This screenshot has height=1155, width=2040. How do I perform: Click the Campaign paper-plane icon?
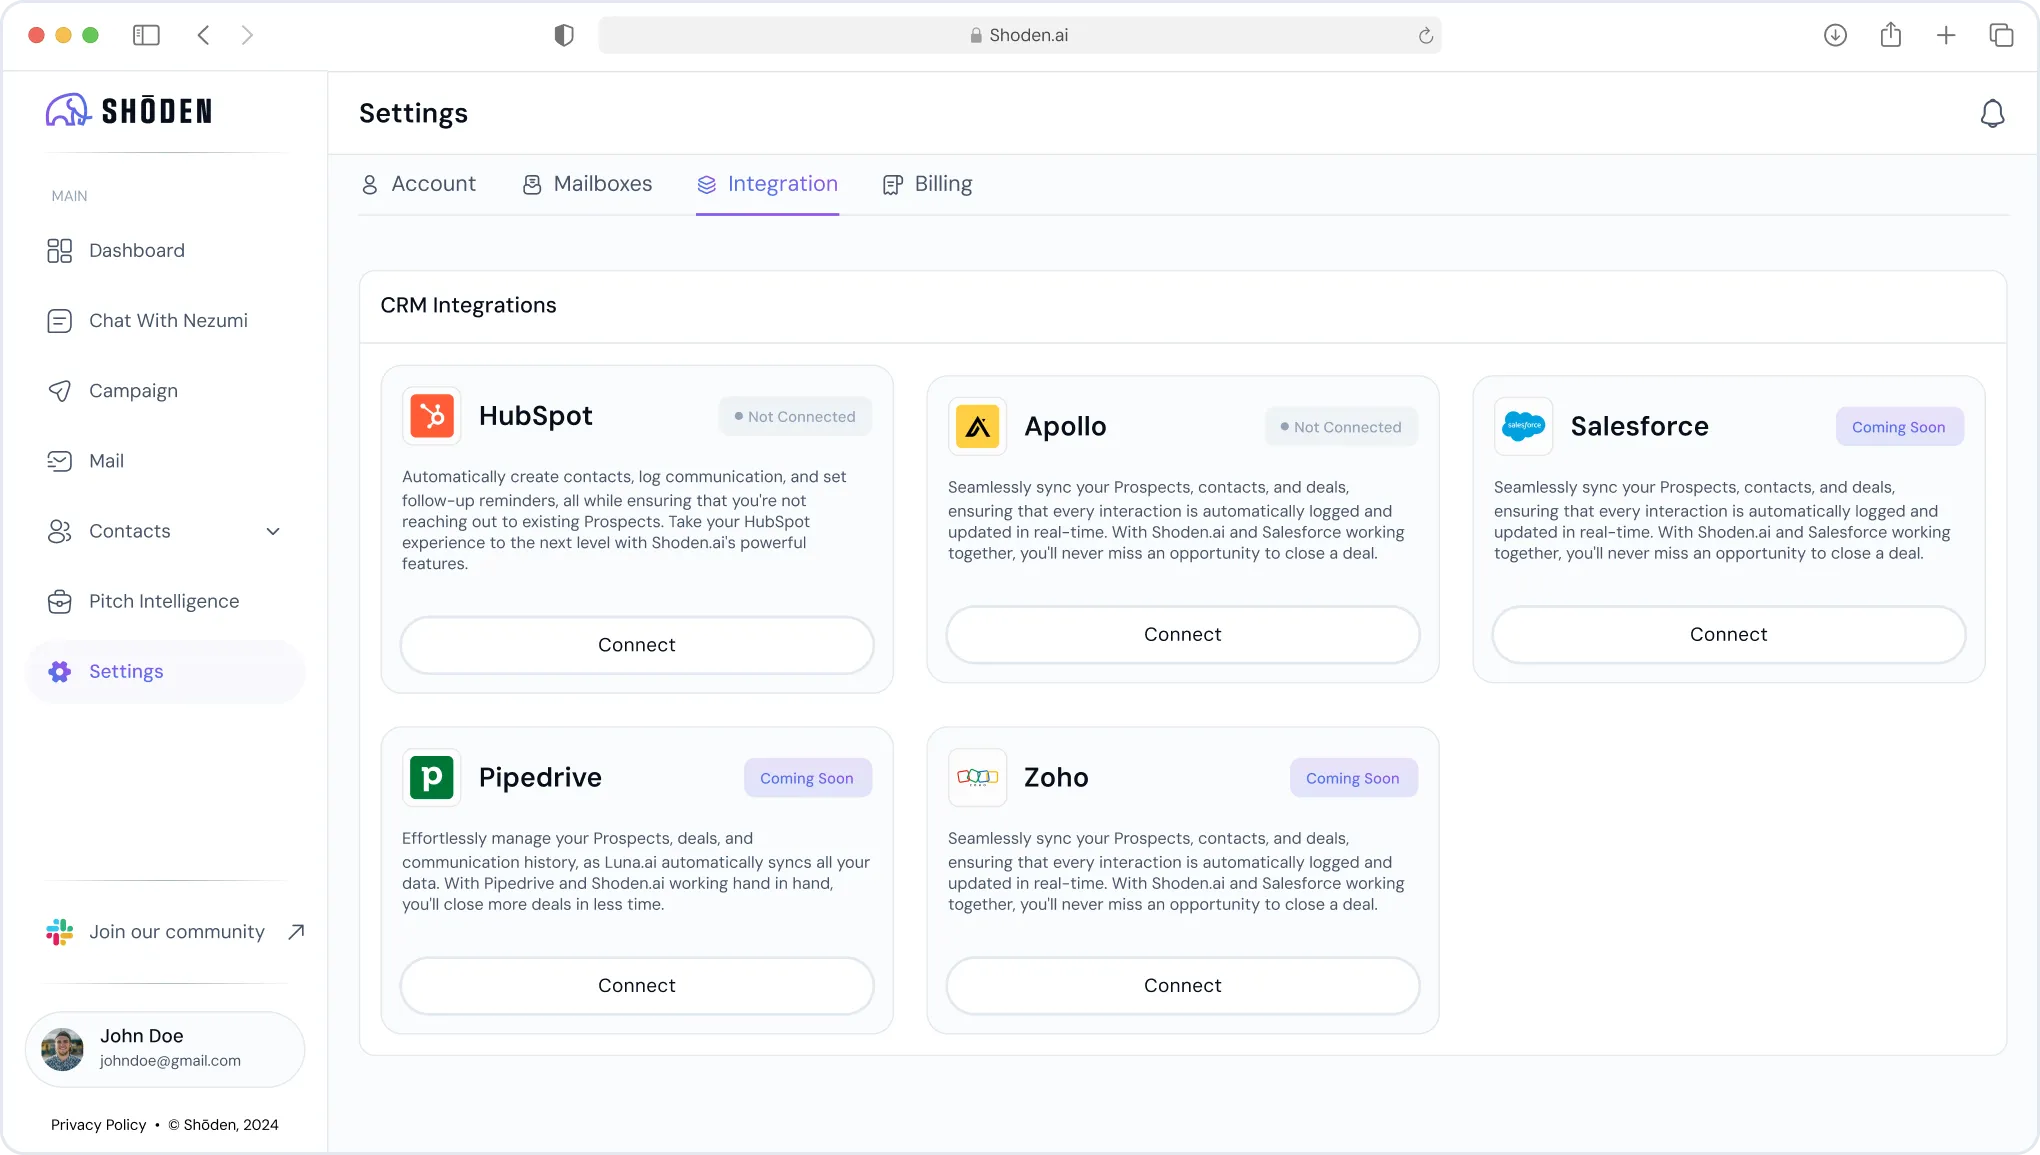(x=60, y=391)
